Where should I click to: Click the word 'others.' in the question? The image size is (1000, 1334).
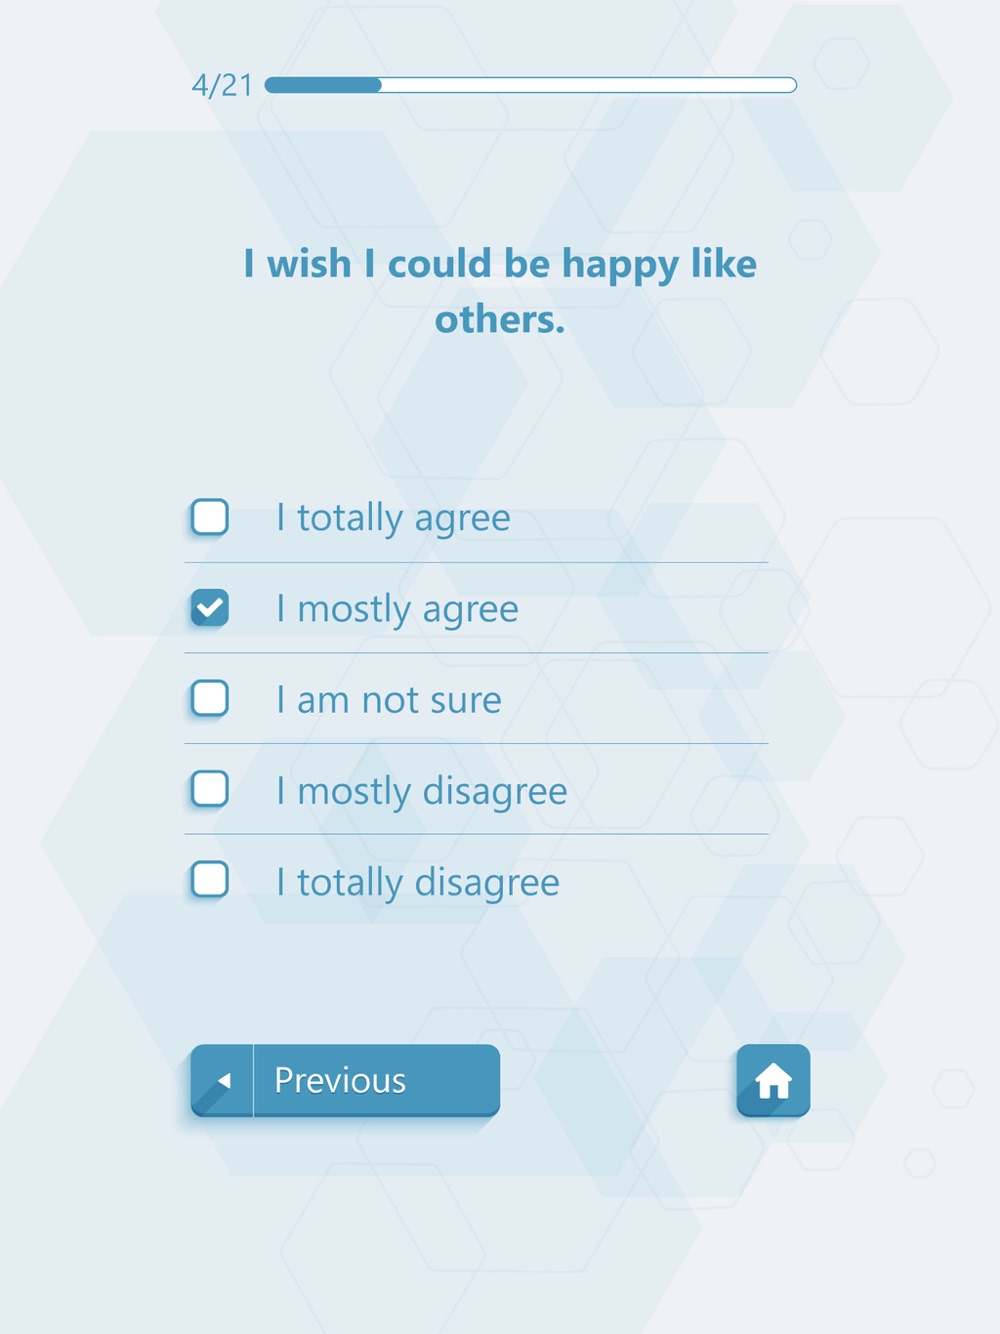click(x=500, y=320)
